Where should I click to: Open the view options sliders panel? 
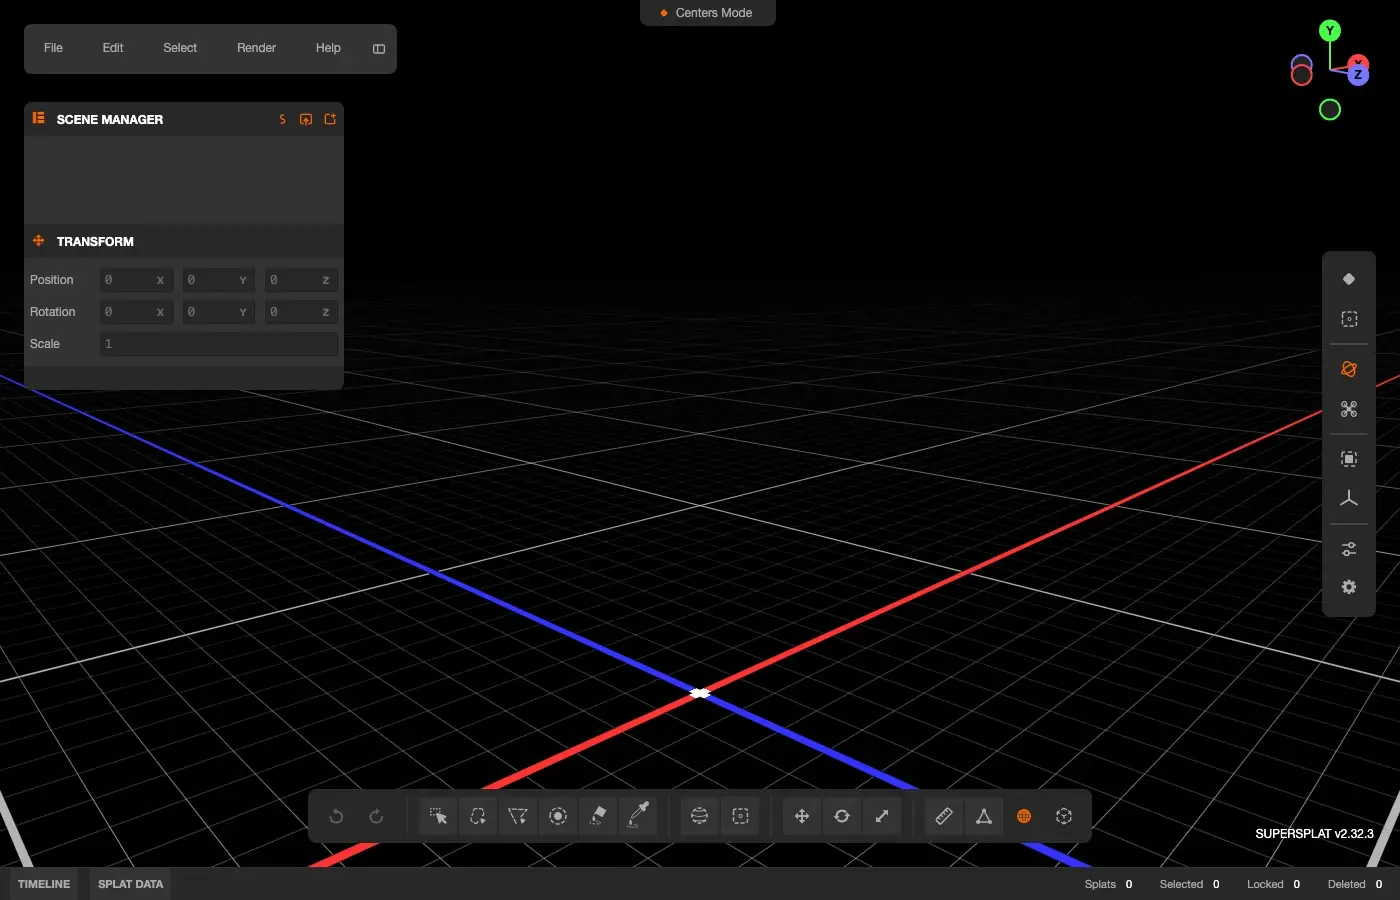click(x=1349, y=549)
